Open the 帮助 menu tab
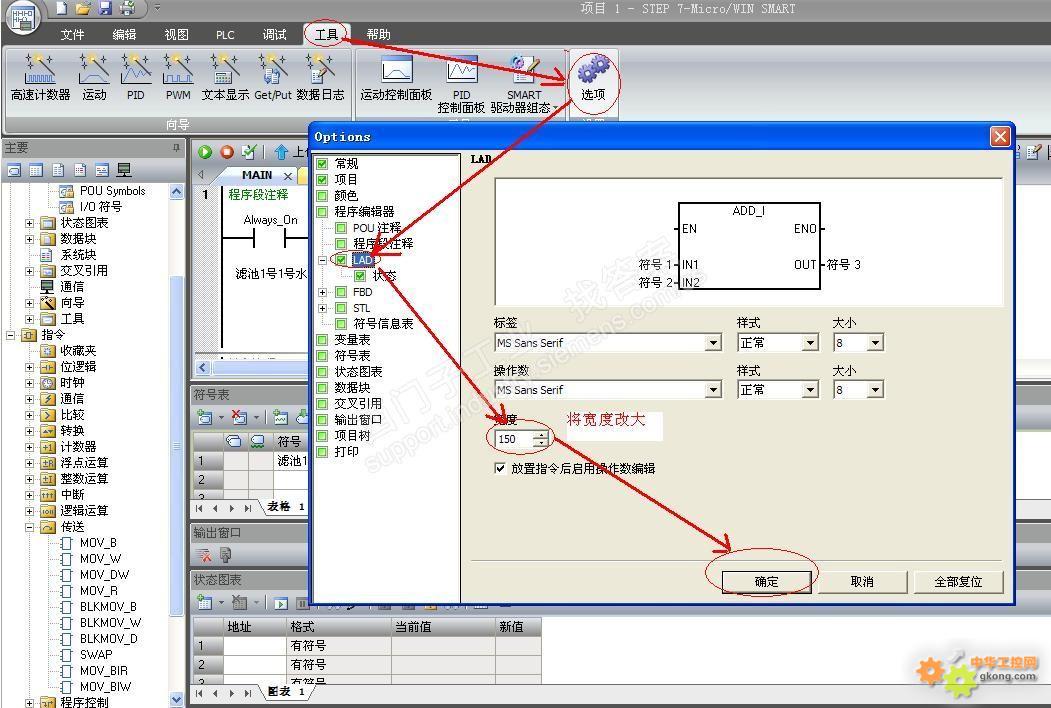The image size is (1051, 708). click(379, 34)
